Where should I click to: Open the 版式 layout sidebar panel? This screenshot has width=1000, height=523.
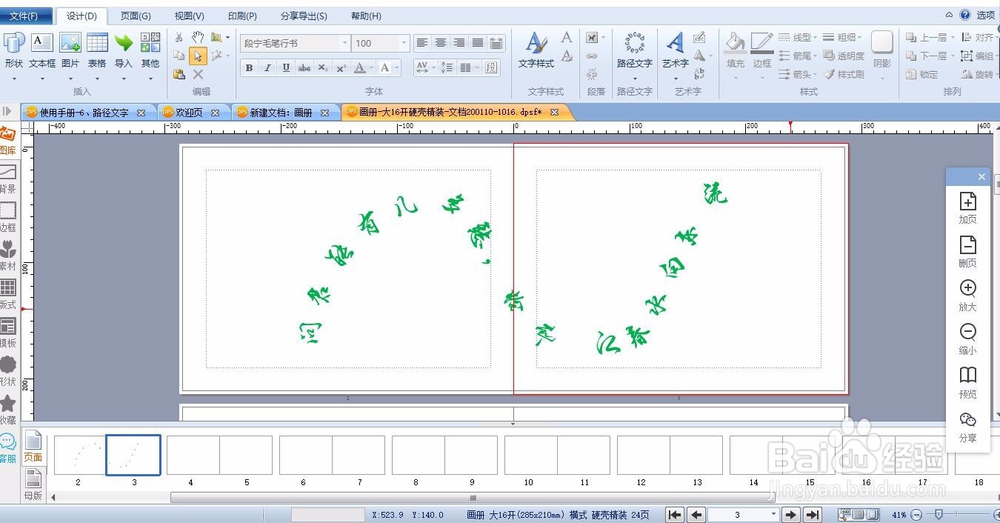8,294
